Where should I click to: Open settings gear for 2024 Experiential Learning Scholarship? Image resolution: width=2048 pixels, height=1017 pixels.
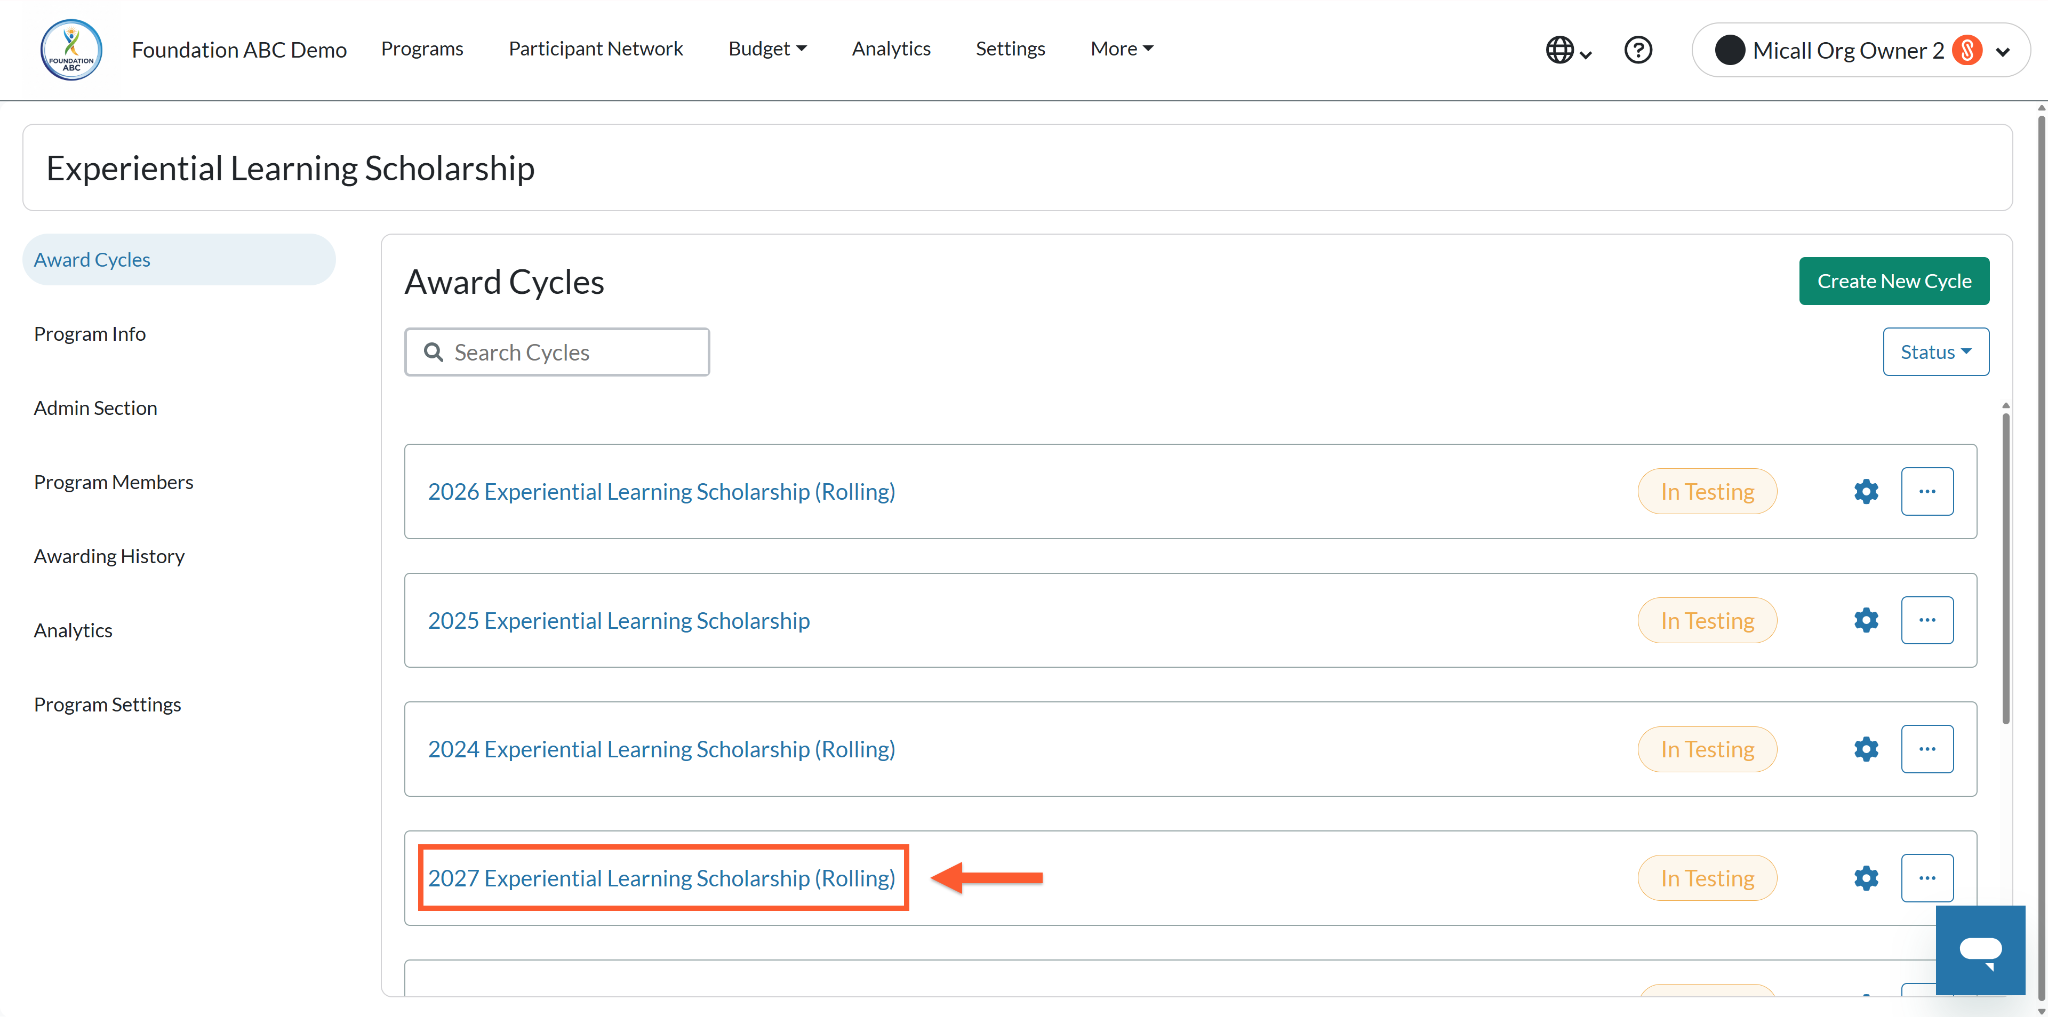click(1866, 749)
